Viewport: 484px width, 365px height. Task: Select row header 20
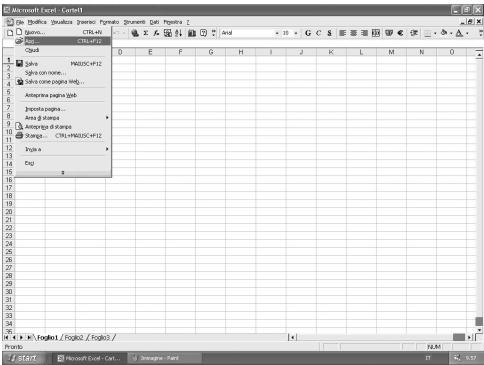point(9,212)
